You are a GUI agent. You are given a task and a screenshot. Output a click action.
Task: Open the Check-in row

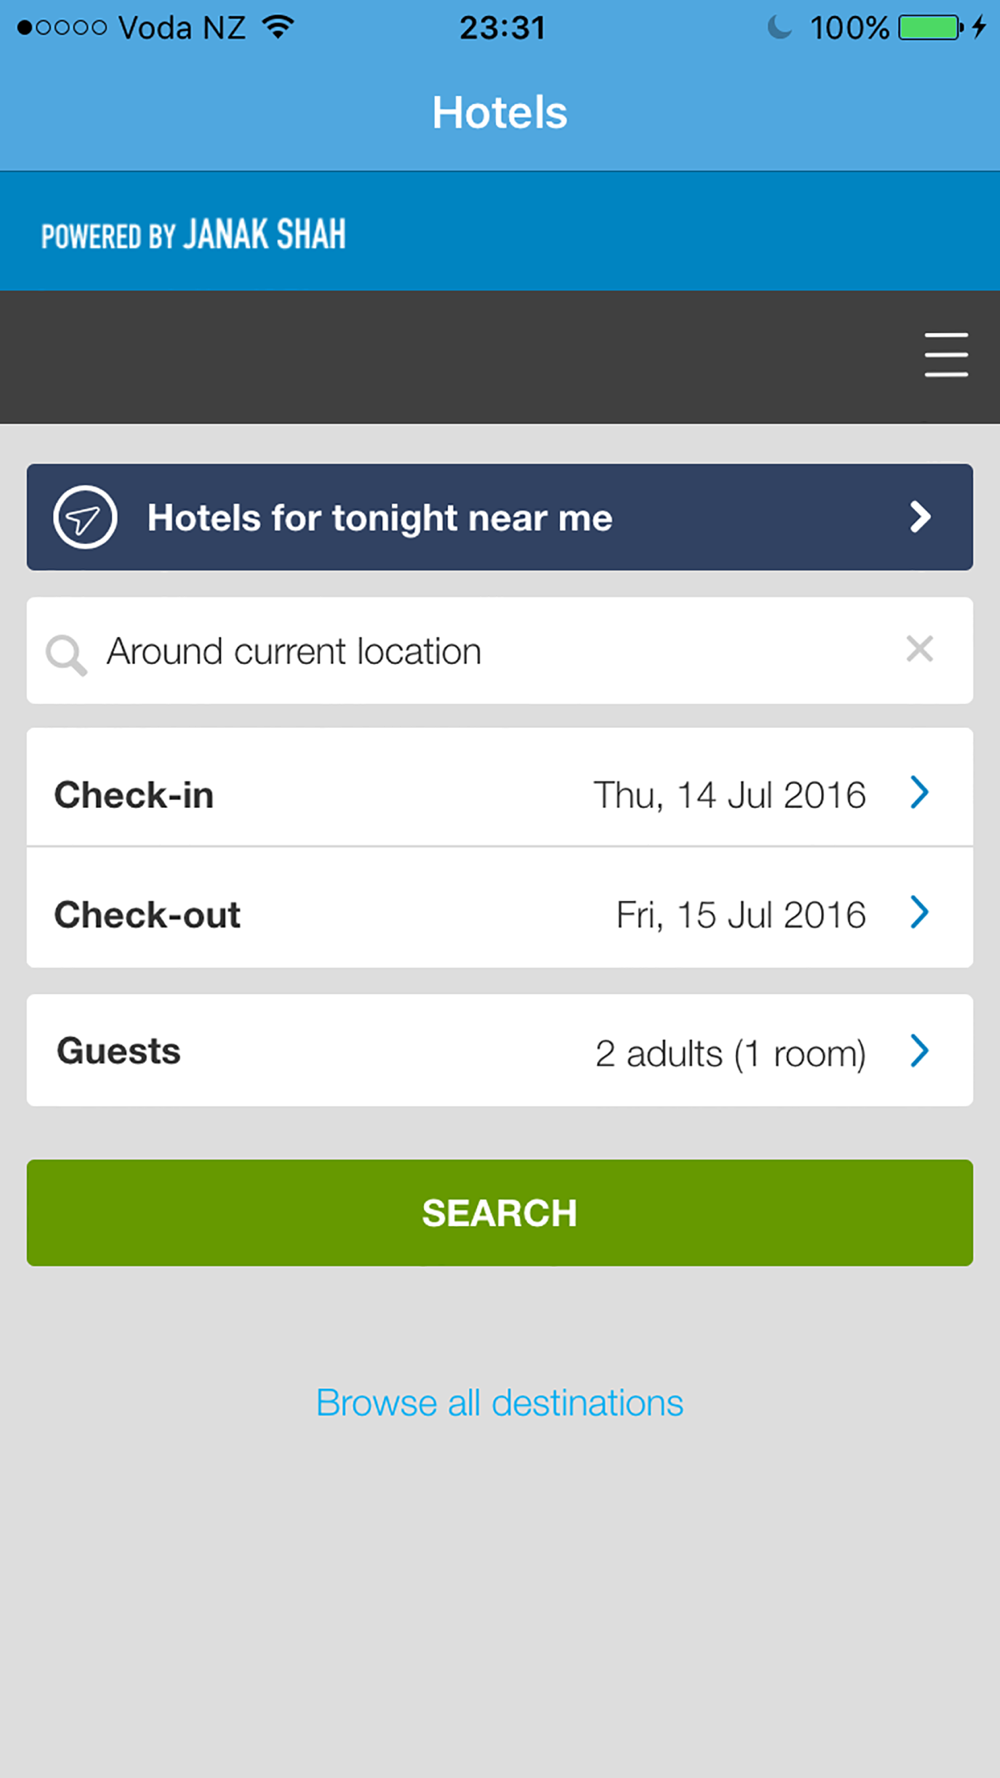click(500, 788)
